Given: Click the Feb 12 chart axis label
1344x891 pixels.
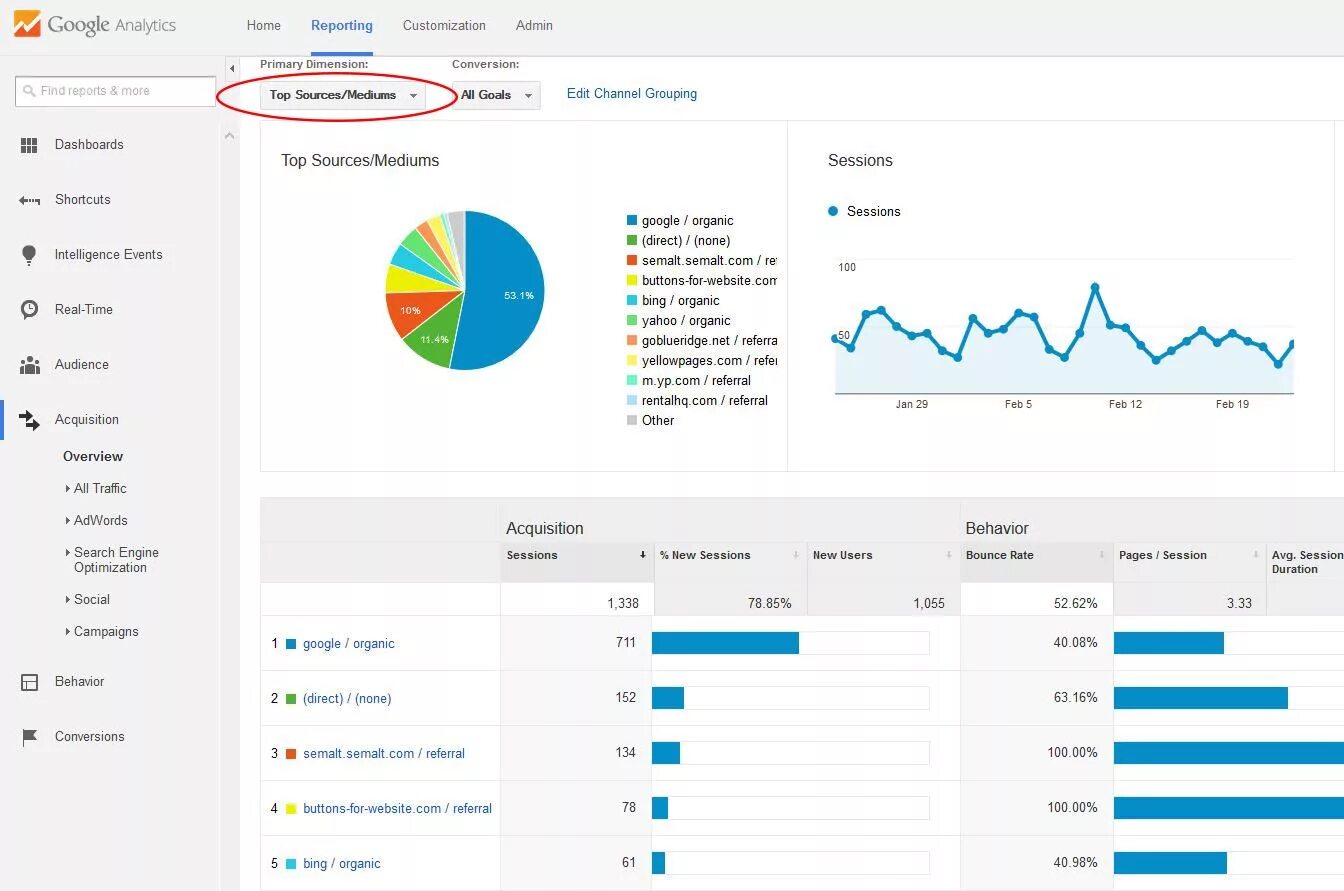Looking at the screenshot, I should pos(1125,405).
